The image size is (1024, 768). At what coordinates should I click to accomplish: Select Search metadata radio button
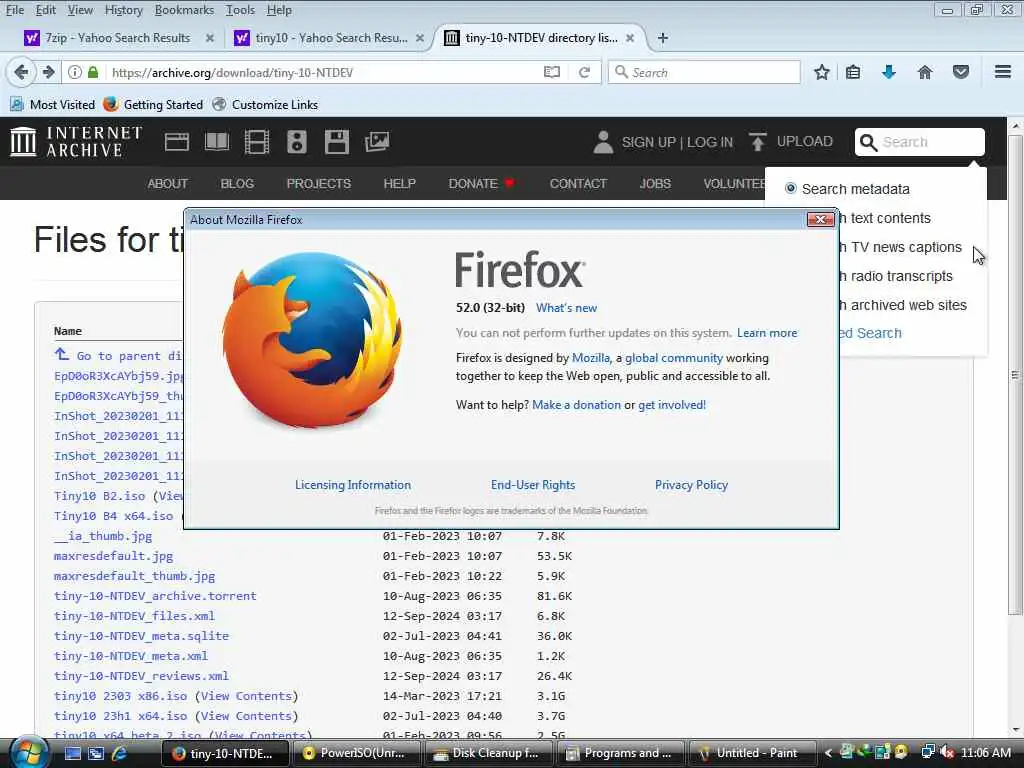point(791,188)
